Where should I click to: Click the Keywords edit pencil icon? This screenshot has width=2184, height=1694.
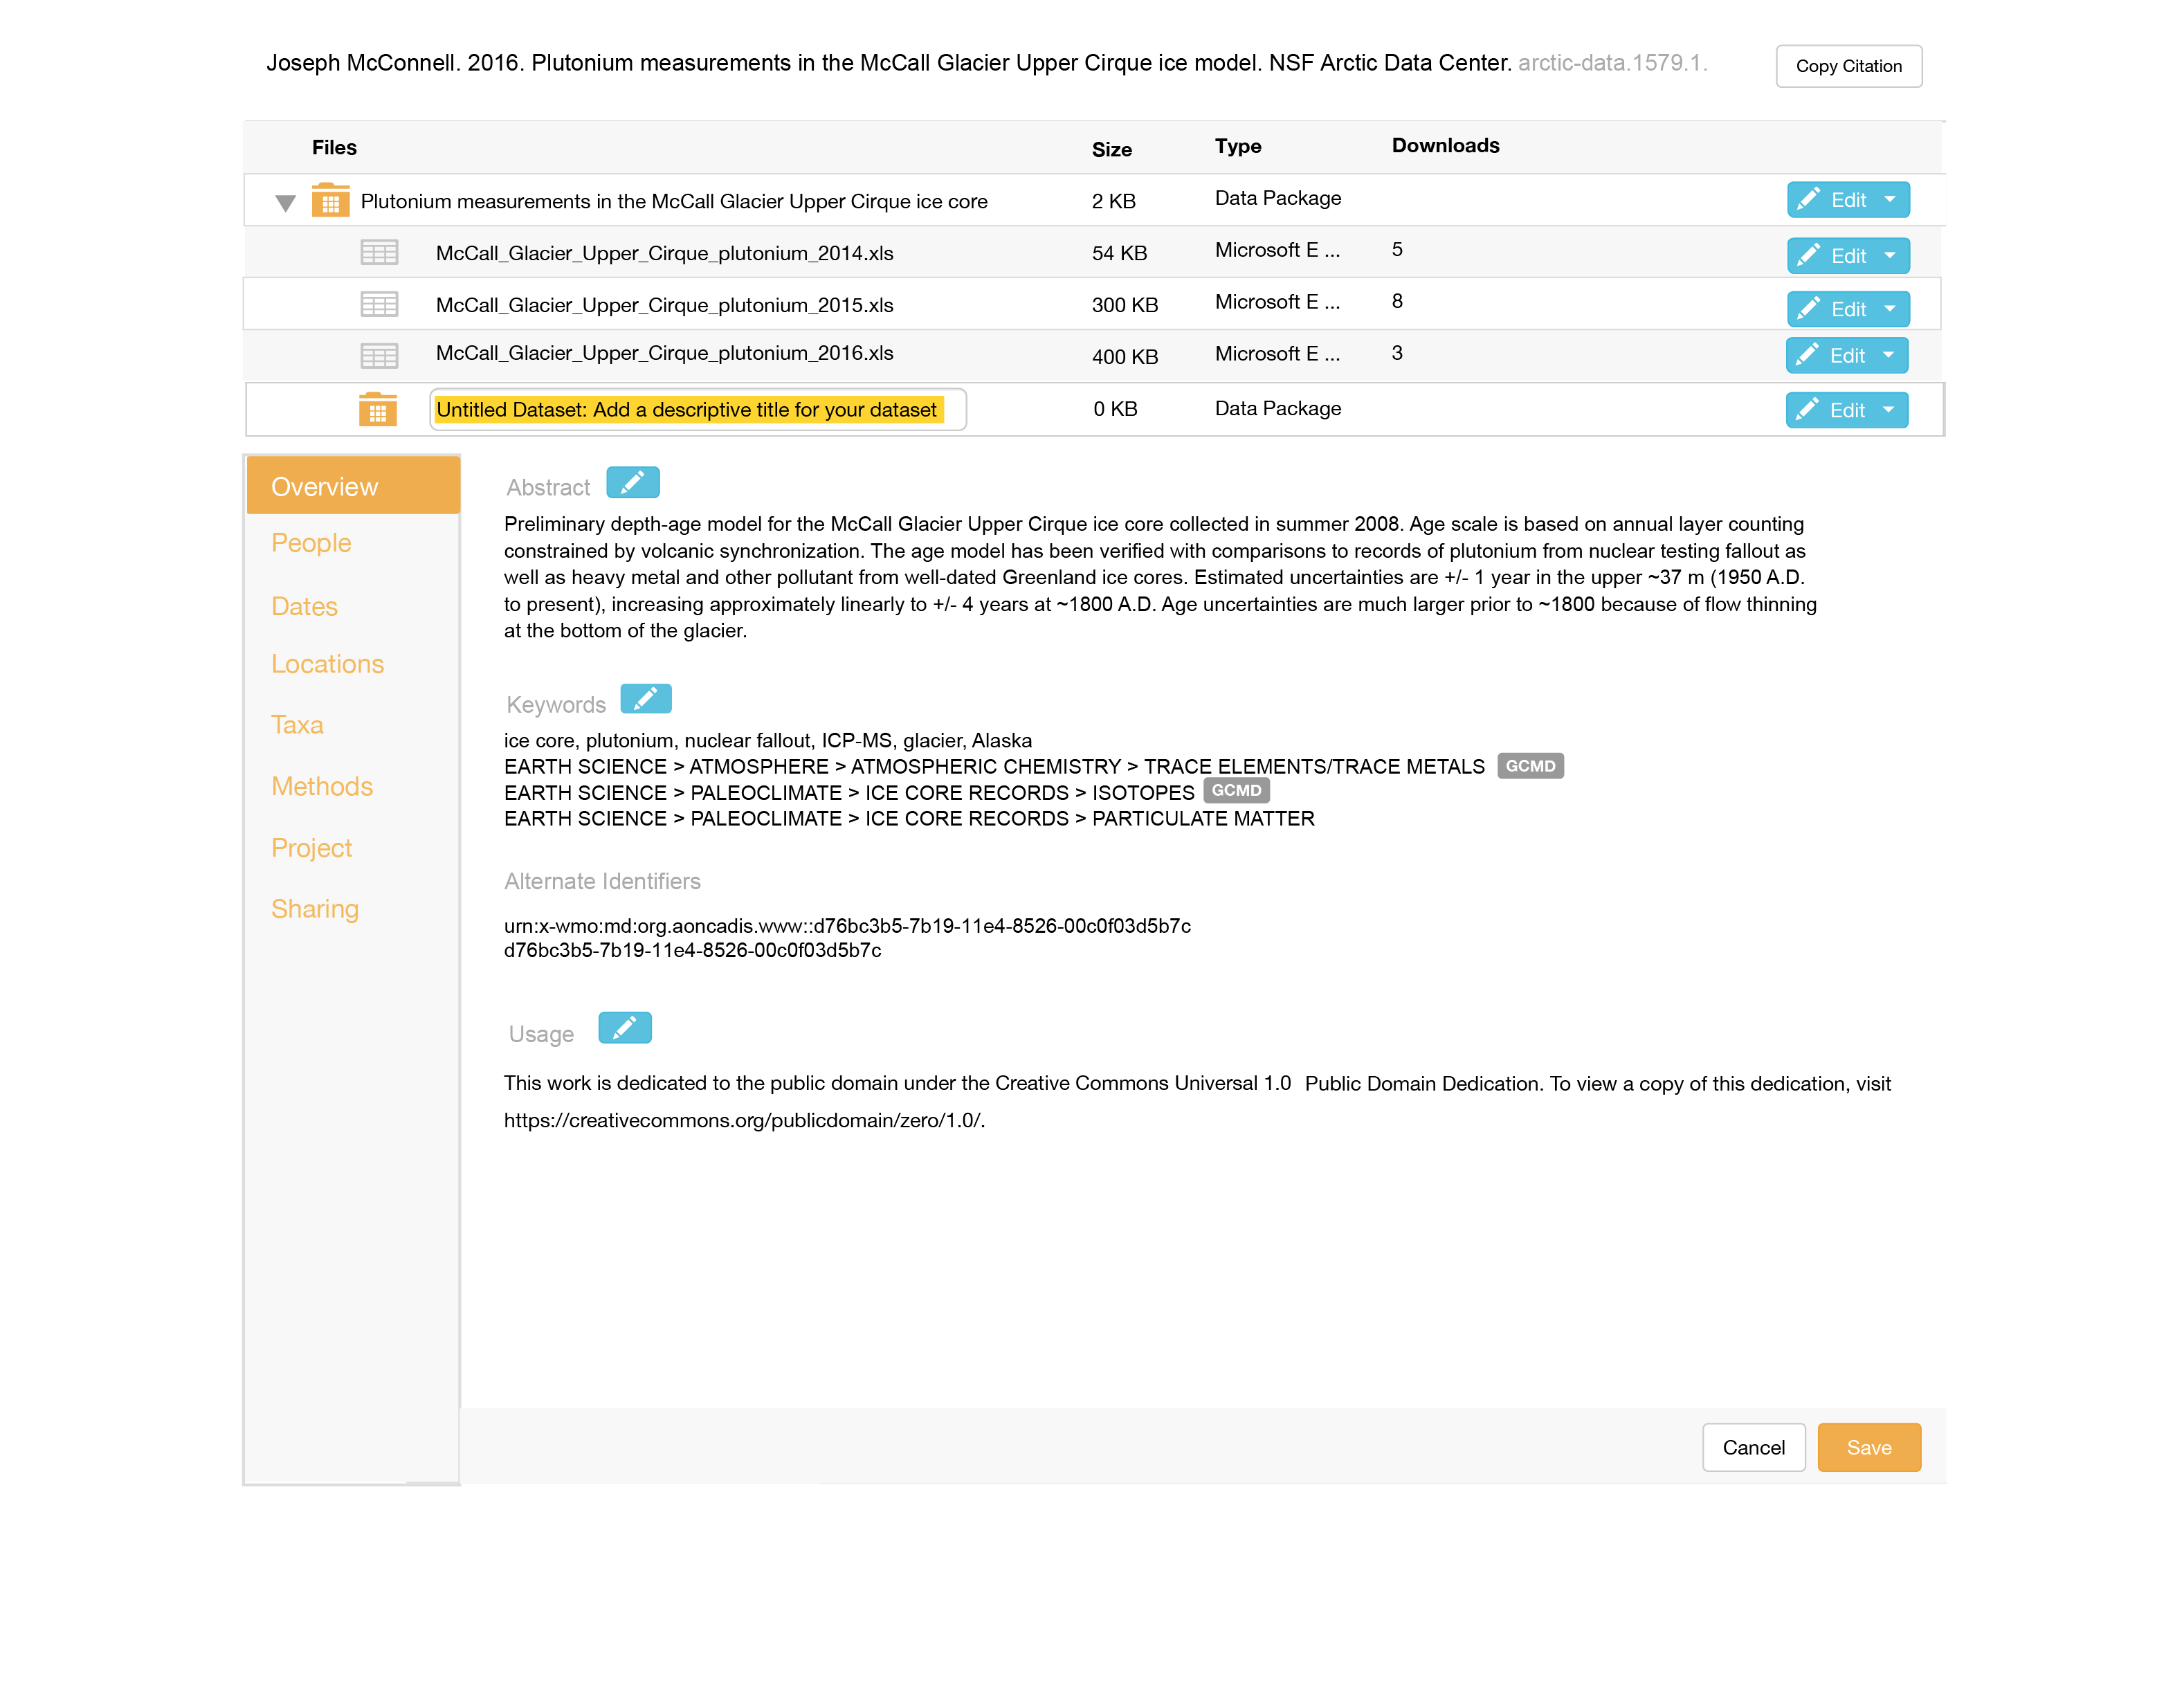pos(645,699)
